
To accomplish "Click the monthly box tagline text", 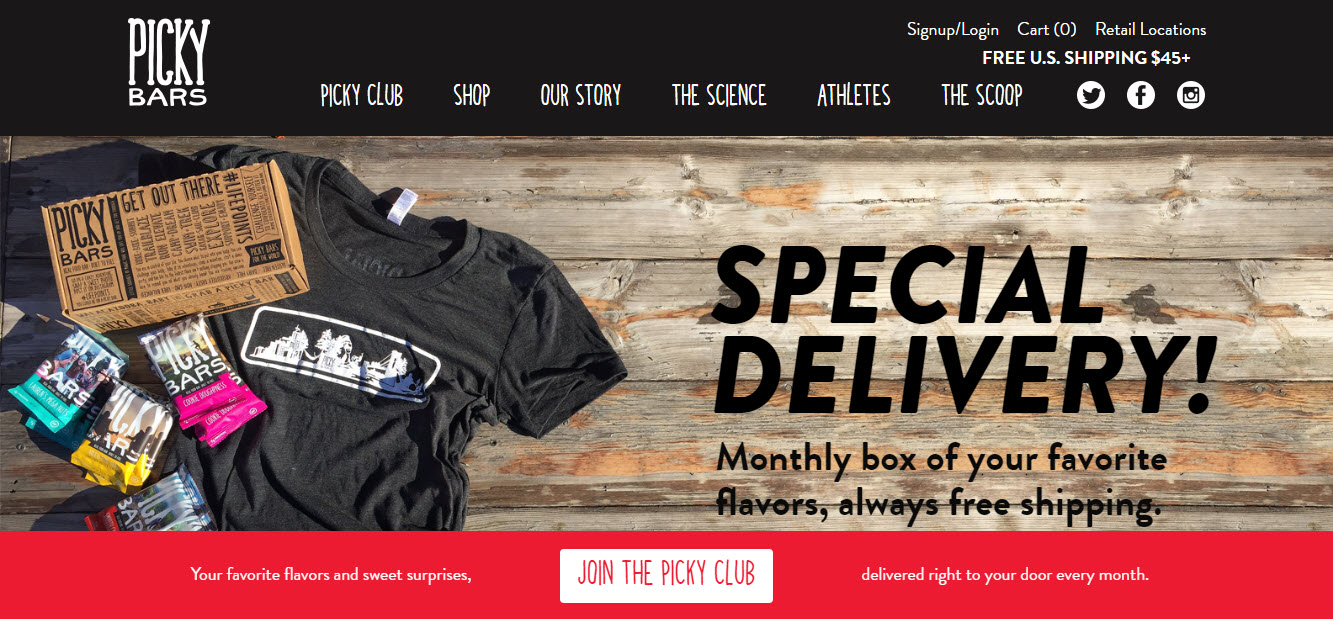I will click(942, 481).
